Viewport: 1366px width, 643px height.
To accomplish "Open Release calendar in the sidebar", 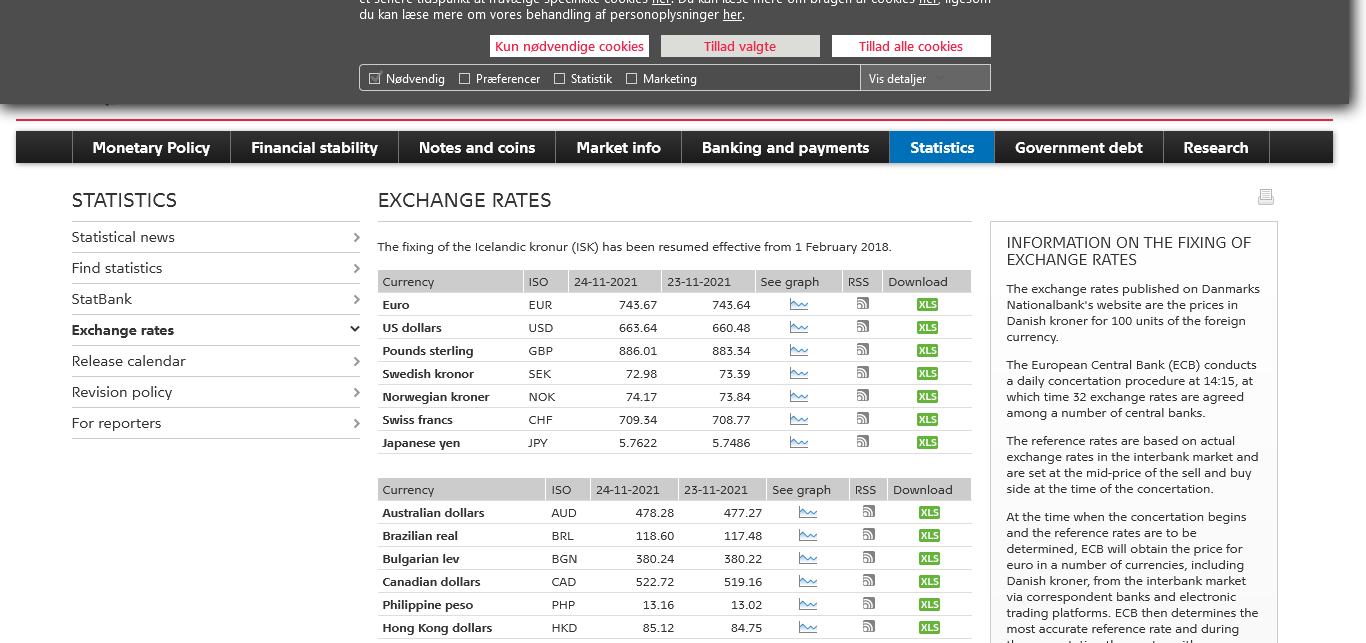I will click(129, 361).
